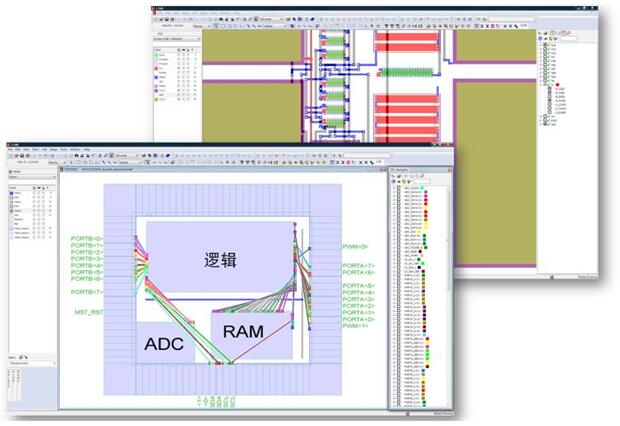
Task: Click the PORTA<7> pin label
Action: (358, 265)
